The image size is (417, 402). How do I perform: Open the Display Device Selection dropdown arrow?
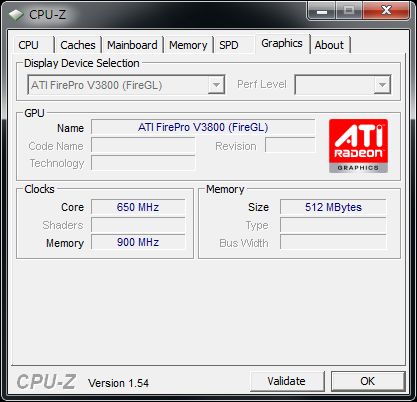[216, 85]
